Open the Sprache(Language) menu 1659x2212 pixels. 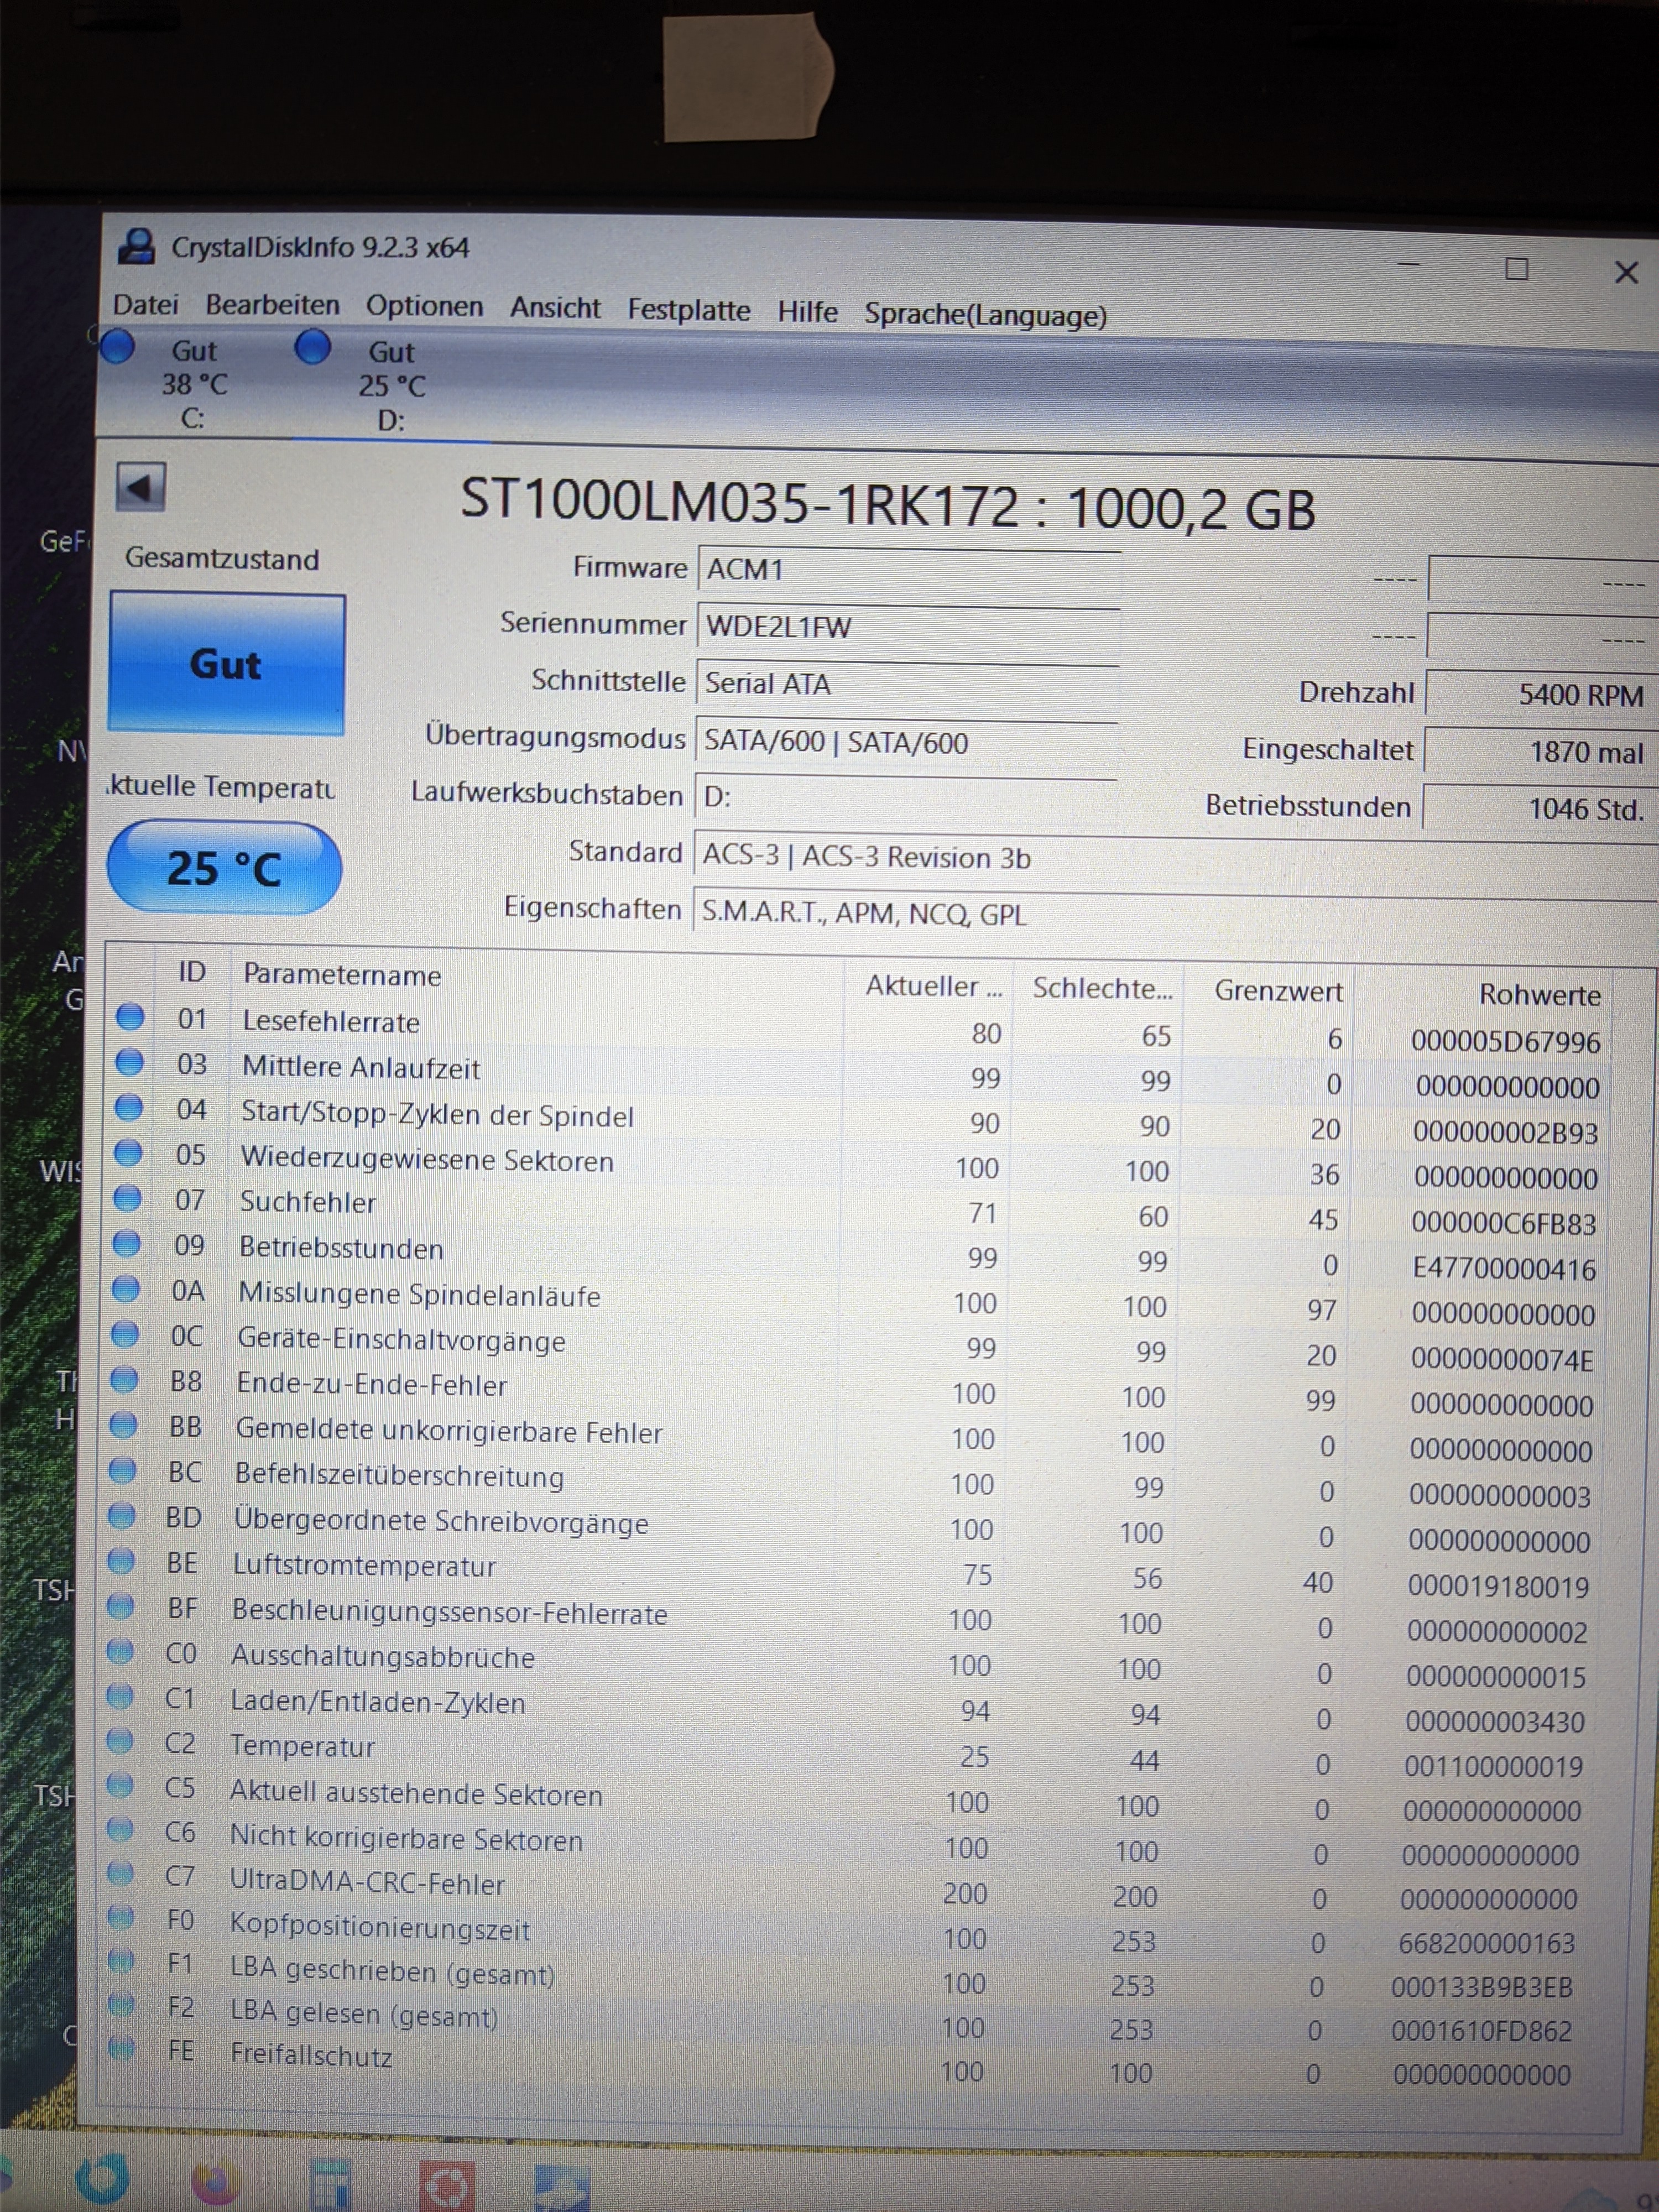[x=985, y=315]
